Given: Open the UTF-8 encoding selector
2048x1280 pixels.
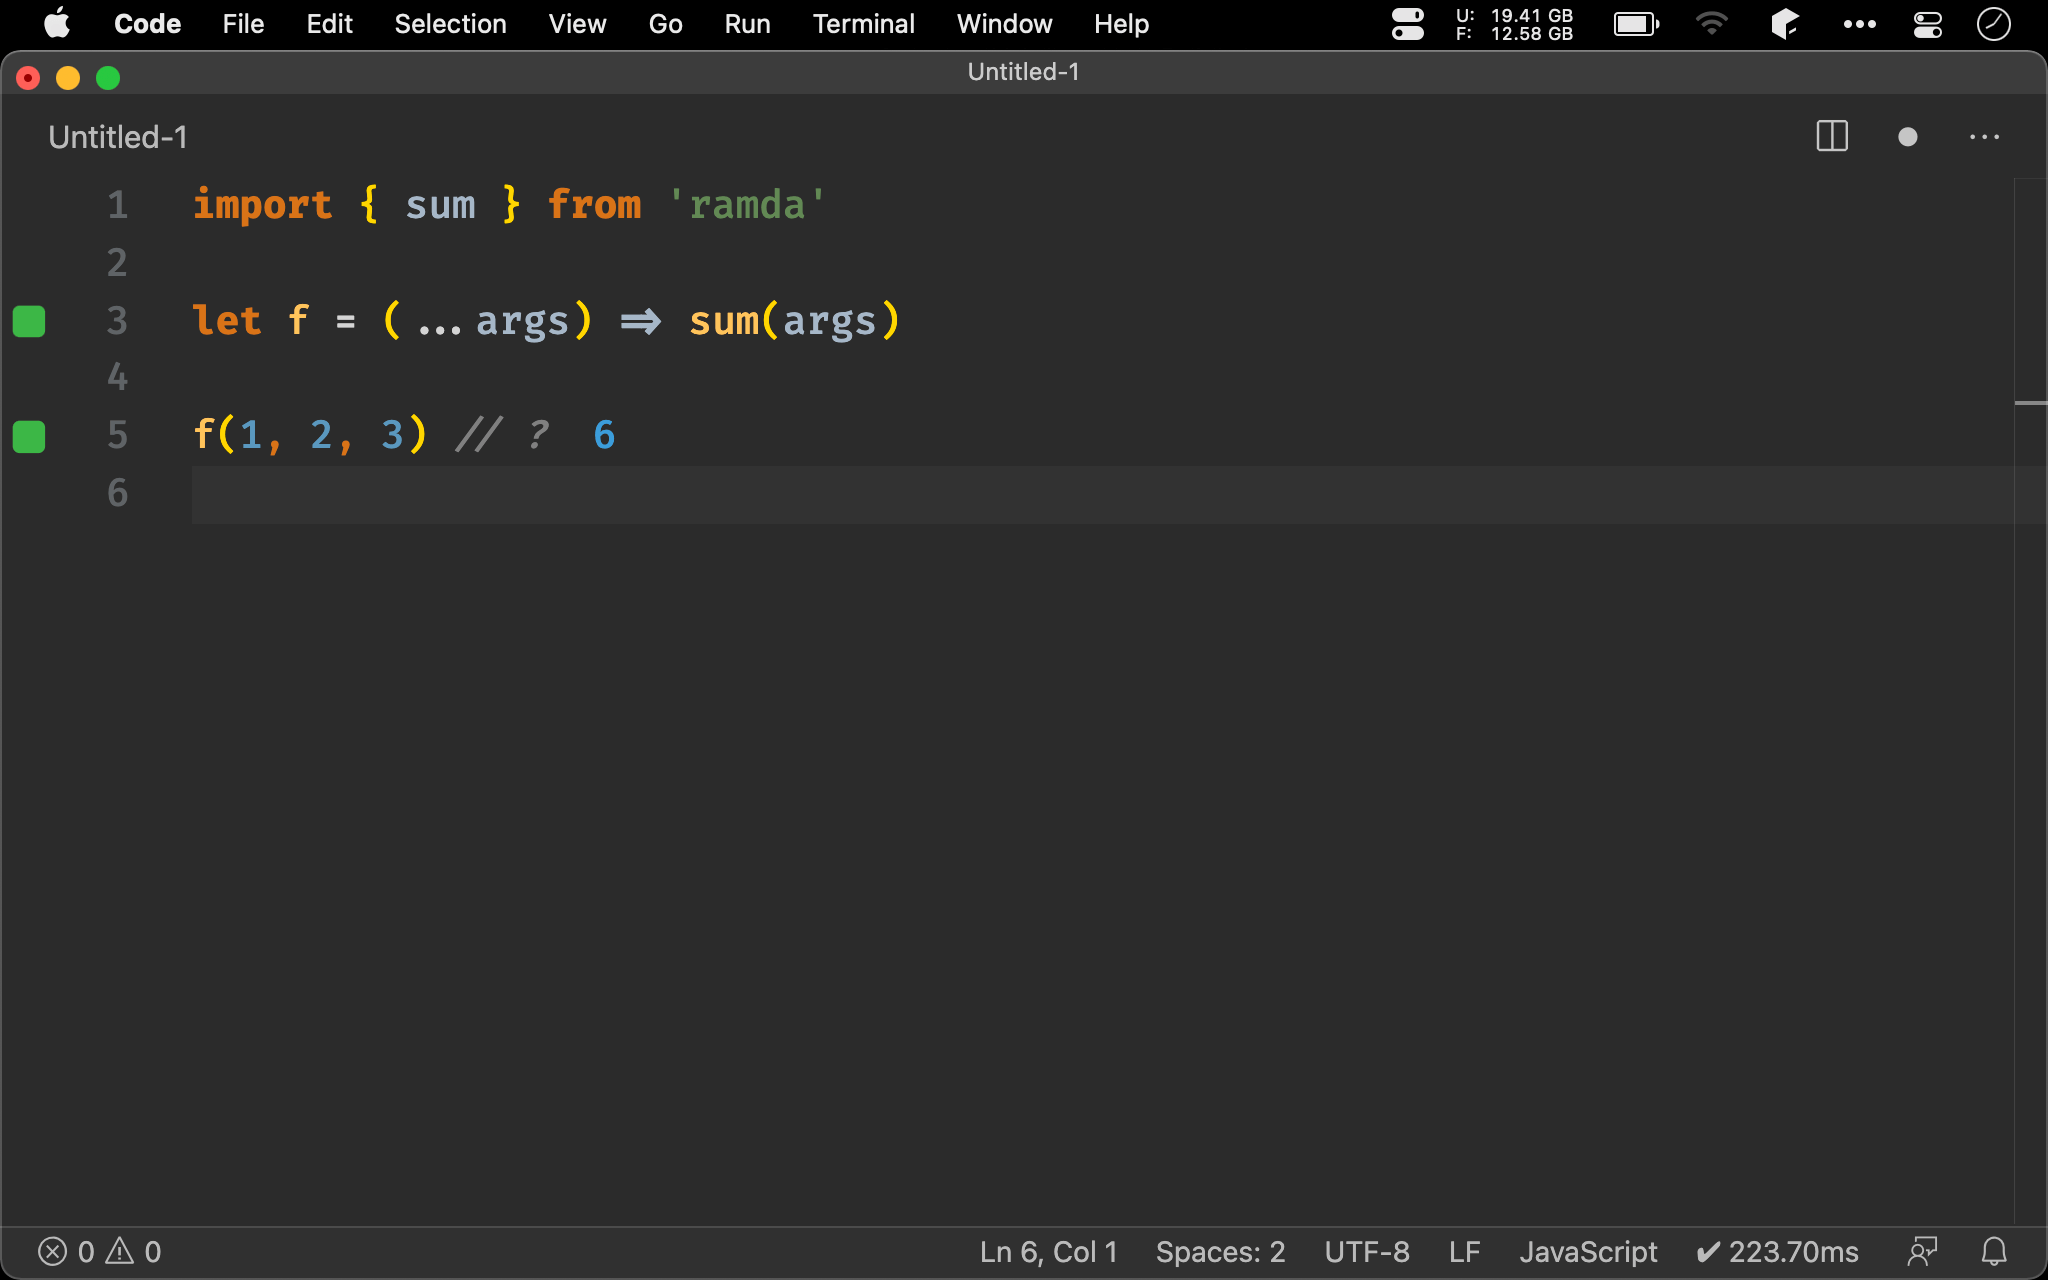Looking at the screenshot, I should coord(1366,1251).
